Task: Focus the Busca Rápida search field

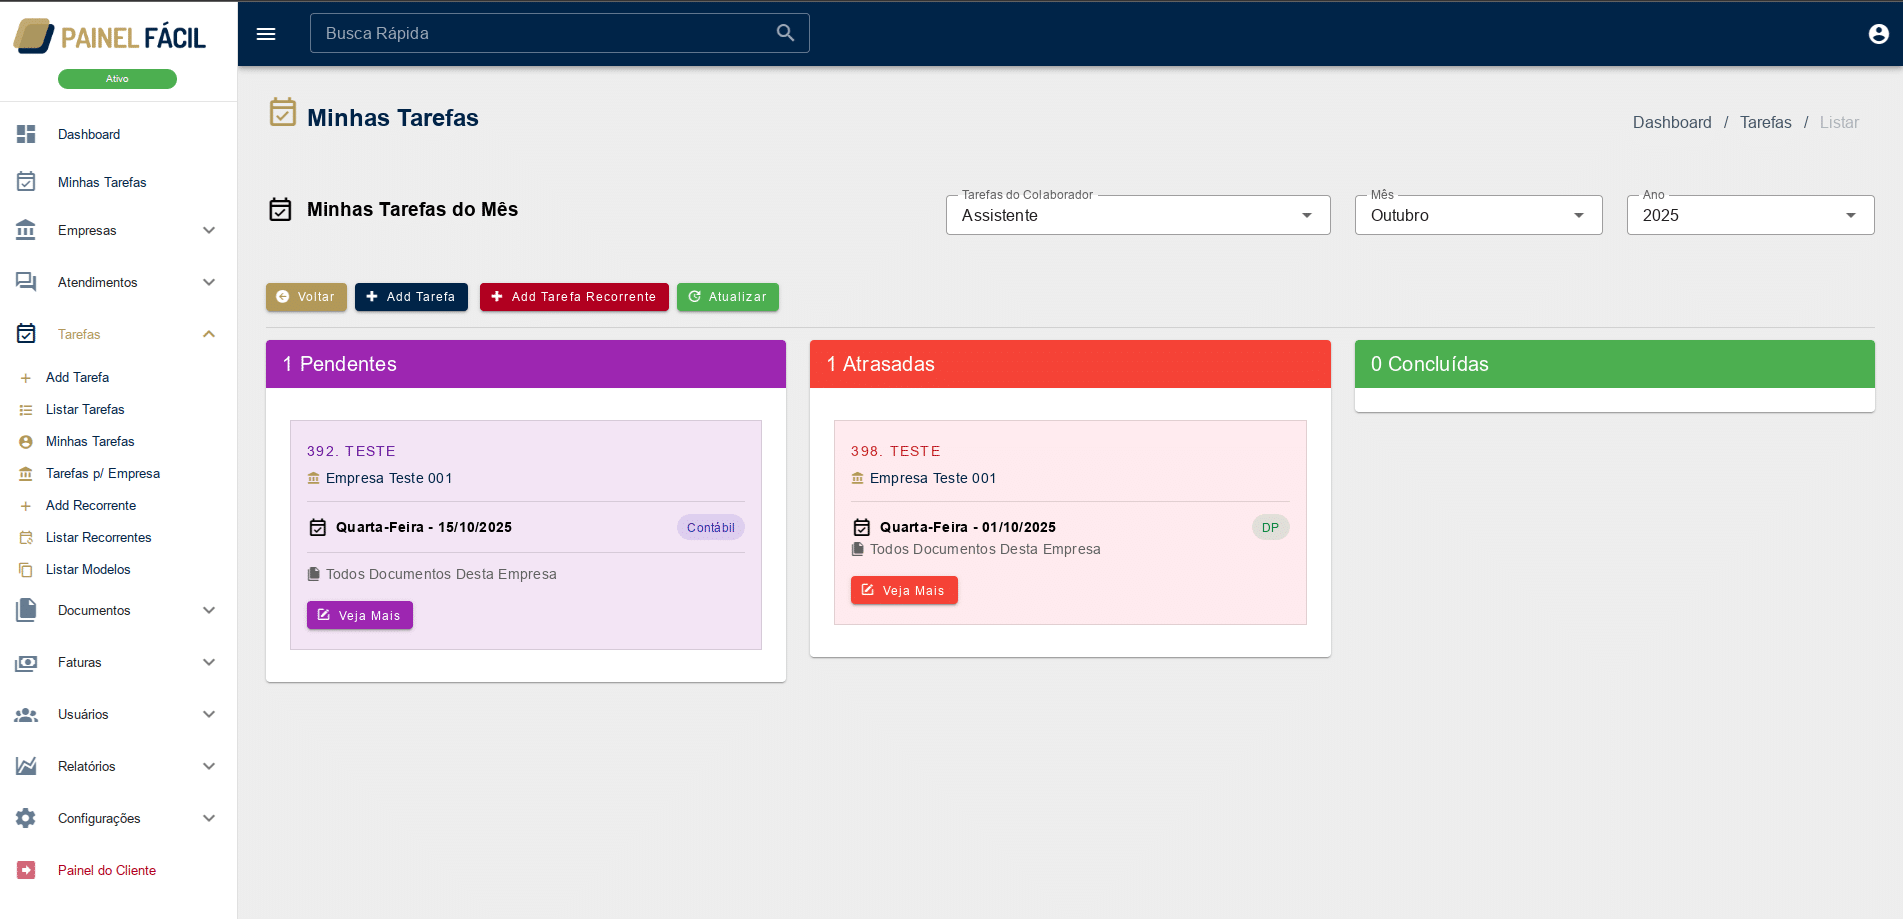Action: click(x=545, y=33)
